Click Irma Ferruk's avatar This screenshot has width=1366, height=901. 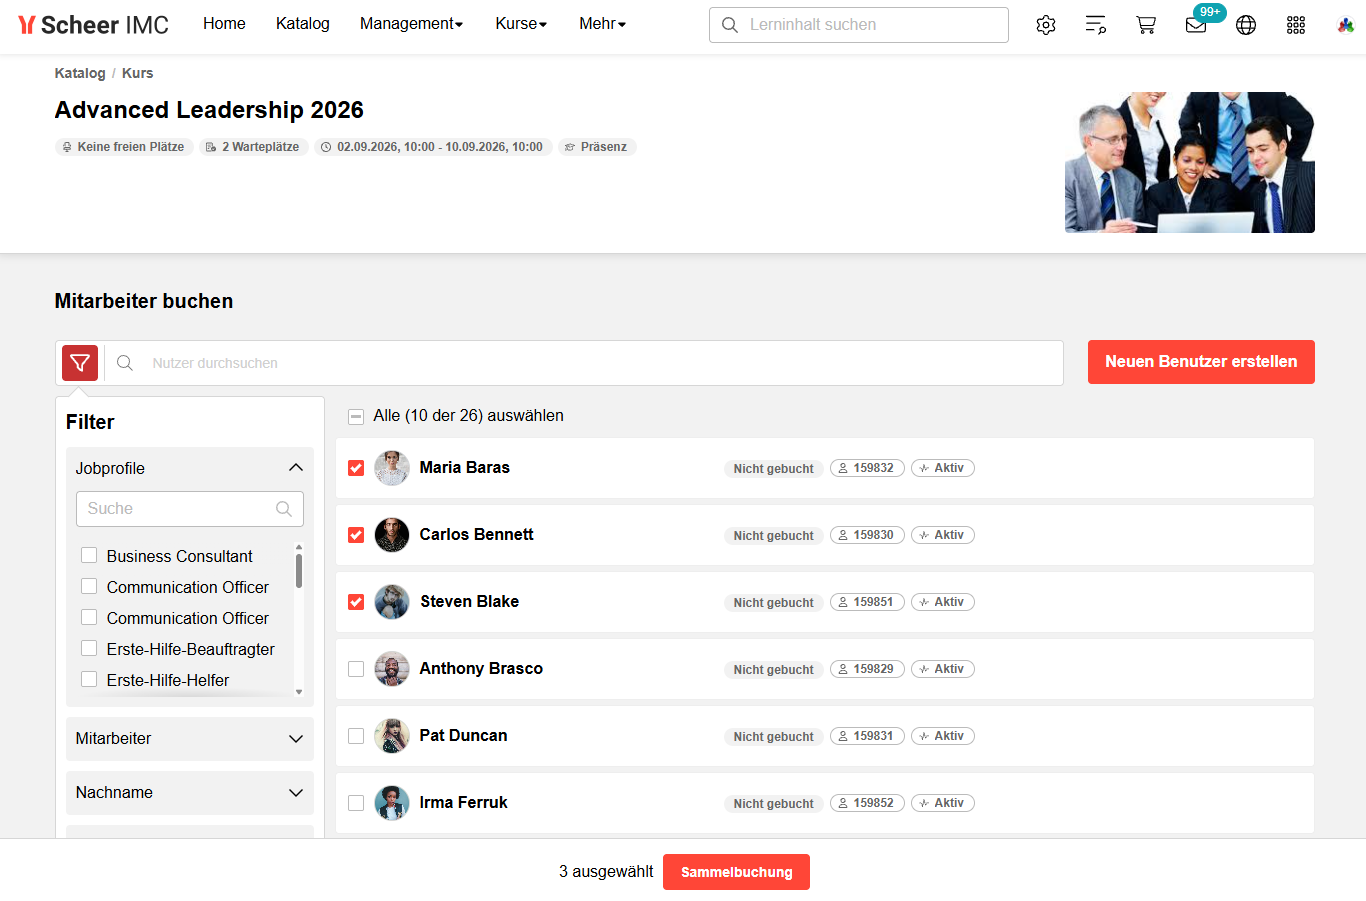(392, 803)
